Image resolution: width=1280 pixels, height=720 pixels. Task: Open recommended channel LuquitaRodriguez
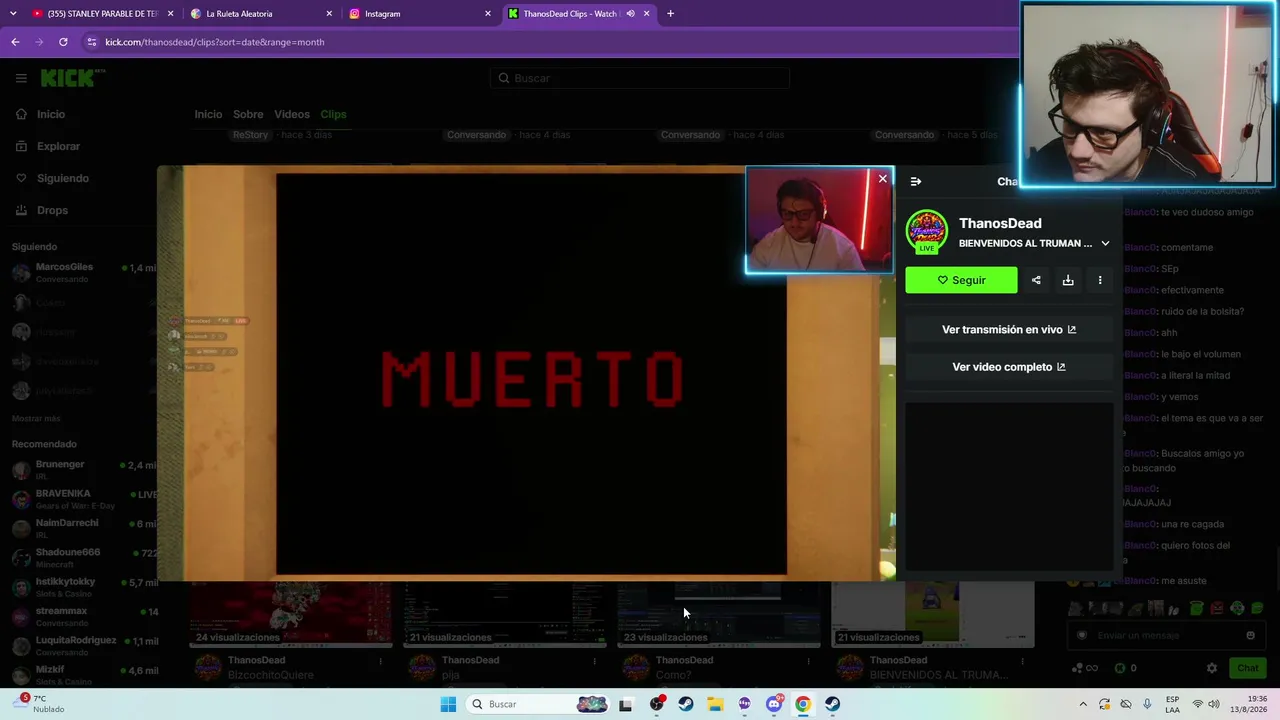click(84, 645)
